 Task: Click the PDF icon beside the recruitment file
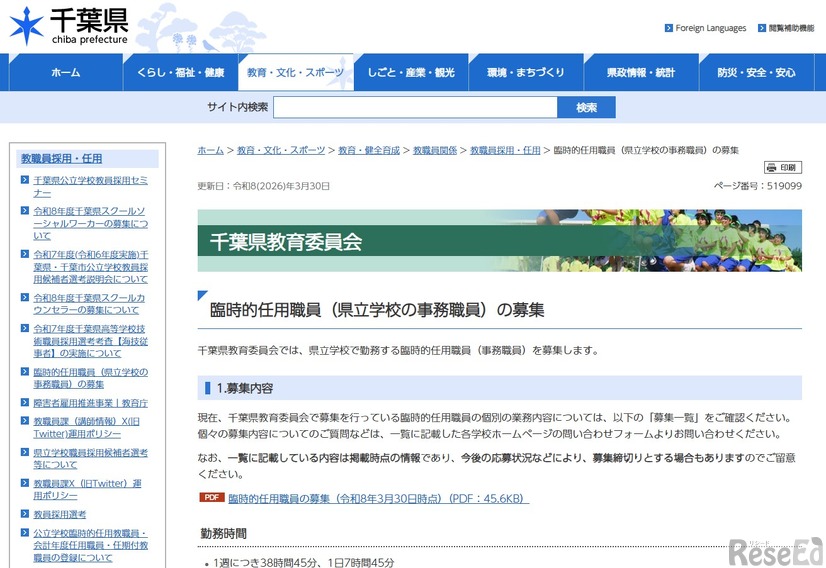coord(212,497)
